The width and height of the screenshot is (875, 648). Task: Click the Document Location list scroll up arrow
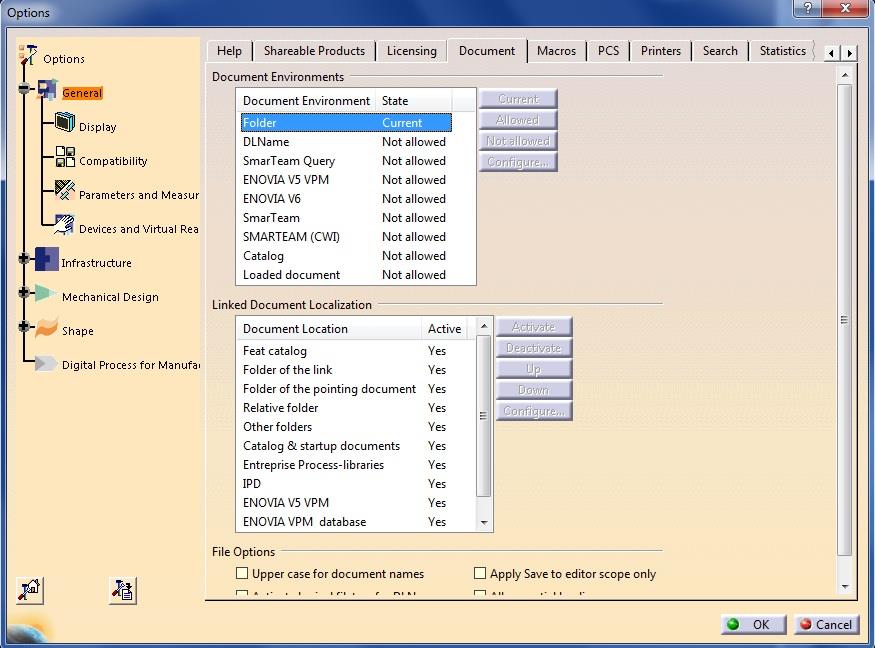coord(484,325)
